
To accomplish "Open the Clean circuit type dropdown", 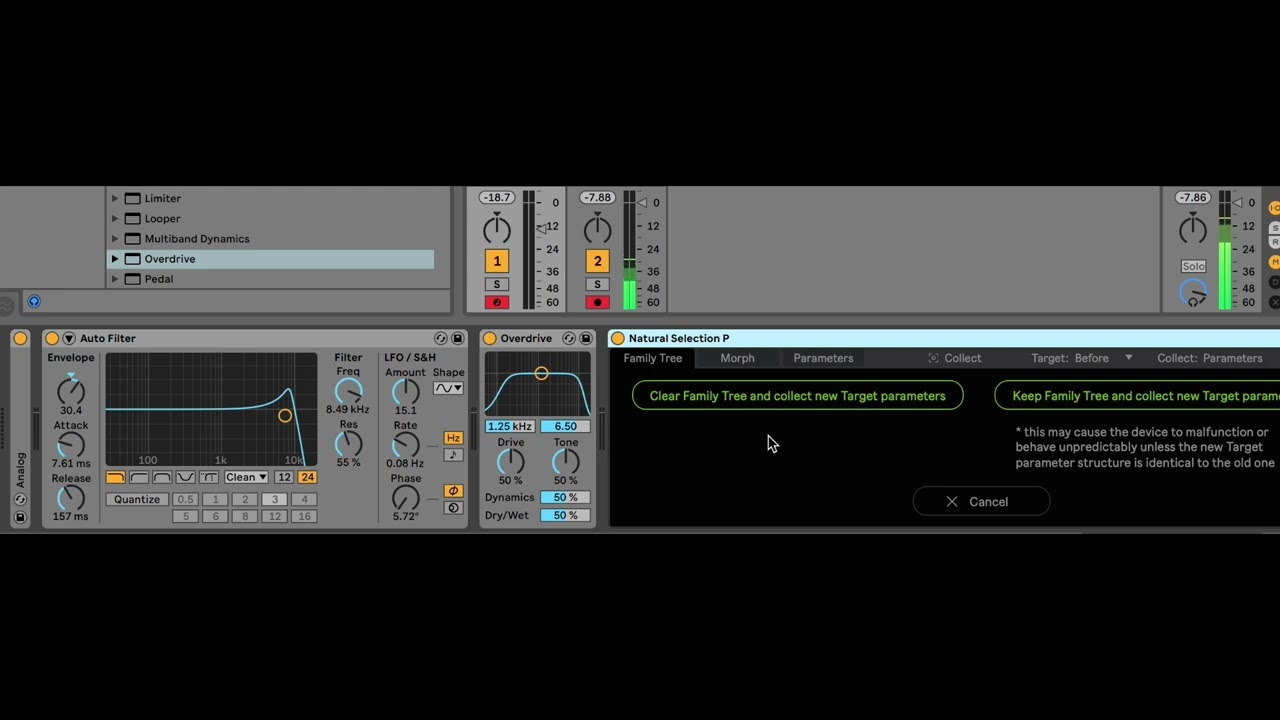I will pyautogui.click(x=246, y=477).
